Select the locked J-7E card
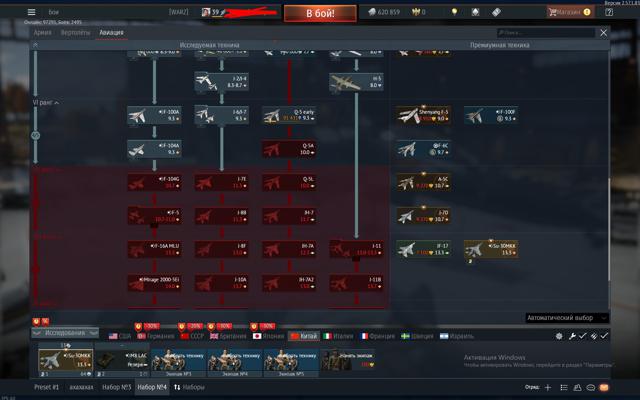 pyautogui.click(x=222, y=182)
